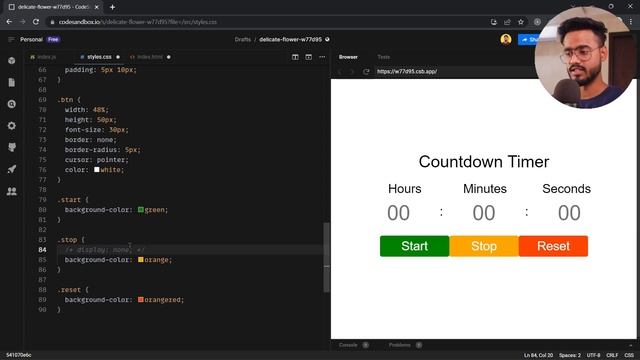Open the Sandbox Info cube icon in sidebar
This screenshot has width=640, height=360.
(x=11, y=60)
